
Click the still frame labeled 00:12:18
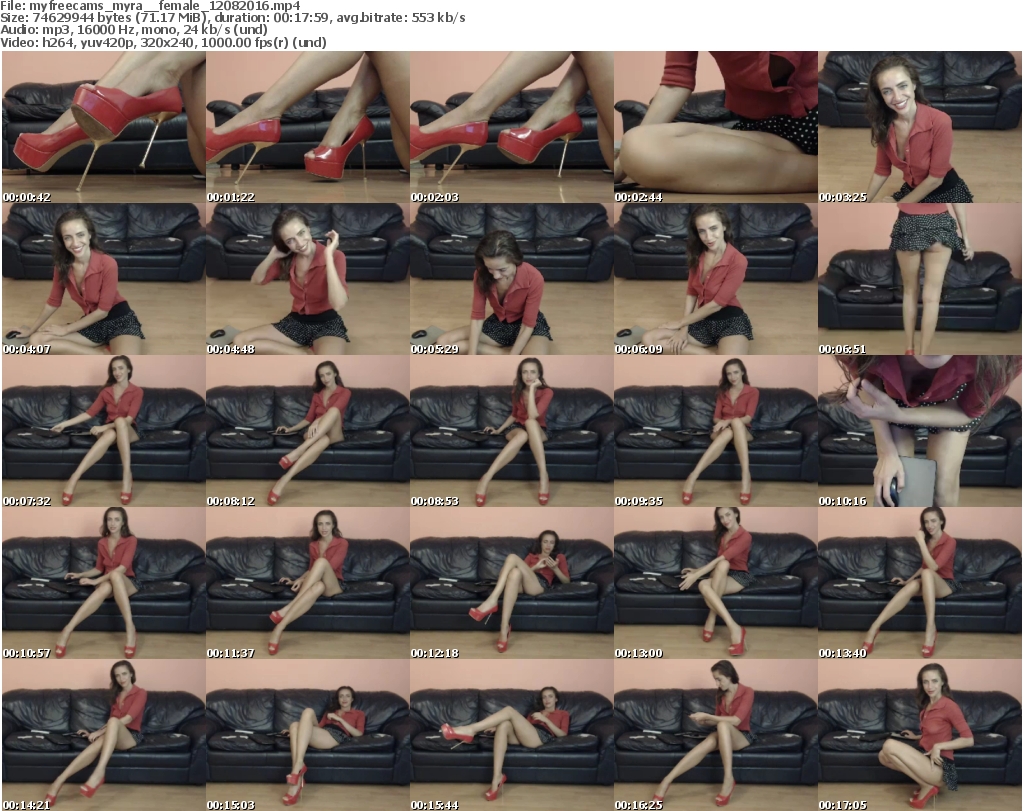[512, 583]
